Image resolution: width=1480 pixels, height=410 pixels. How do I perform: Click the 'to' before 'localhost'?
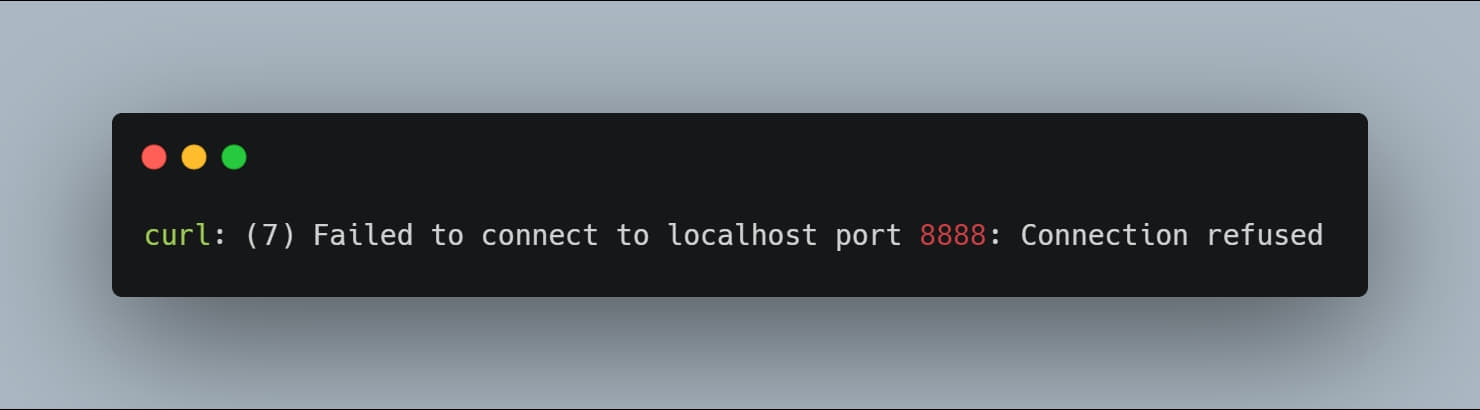click(632, 236)
